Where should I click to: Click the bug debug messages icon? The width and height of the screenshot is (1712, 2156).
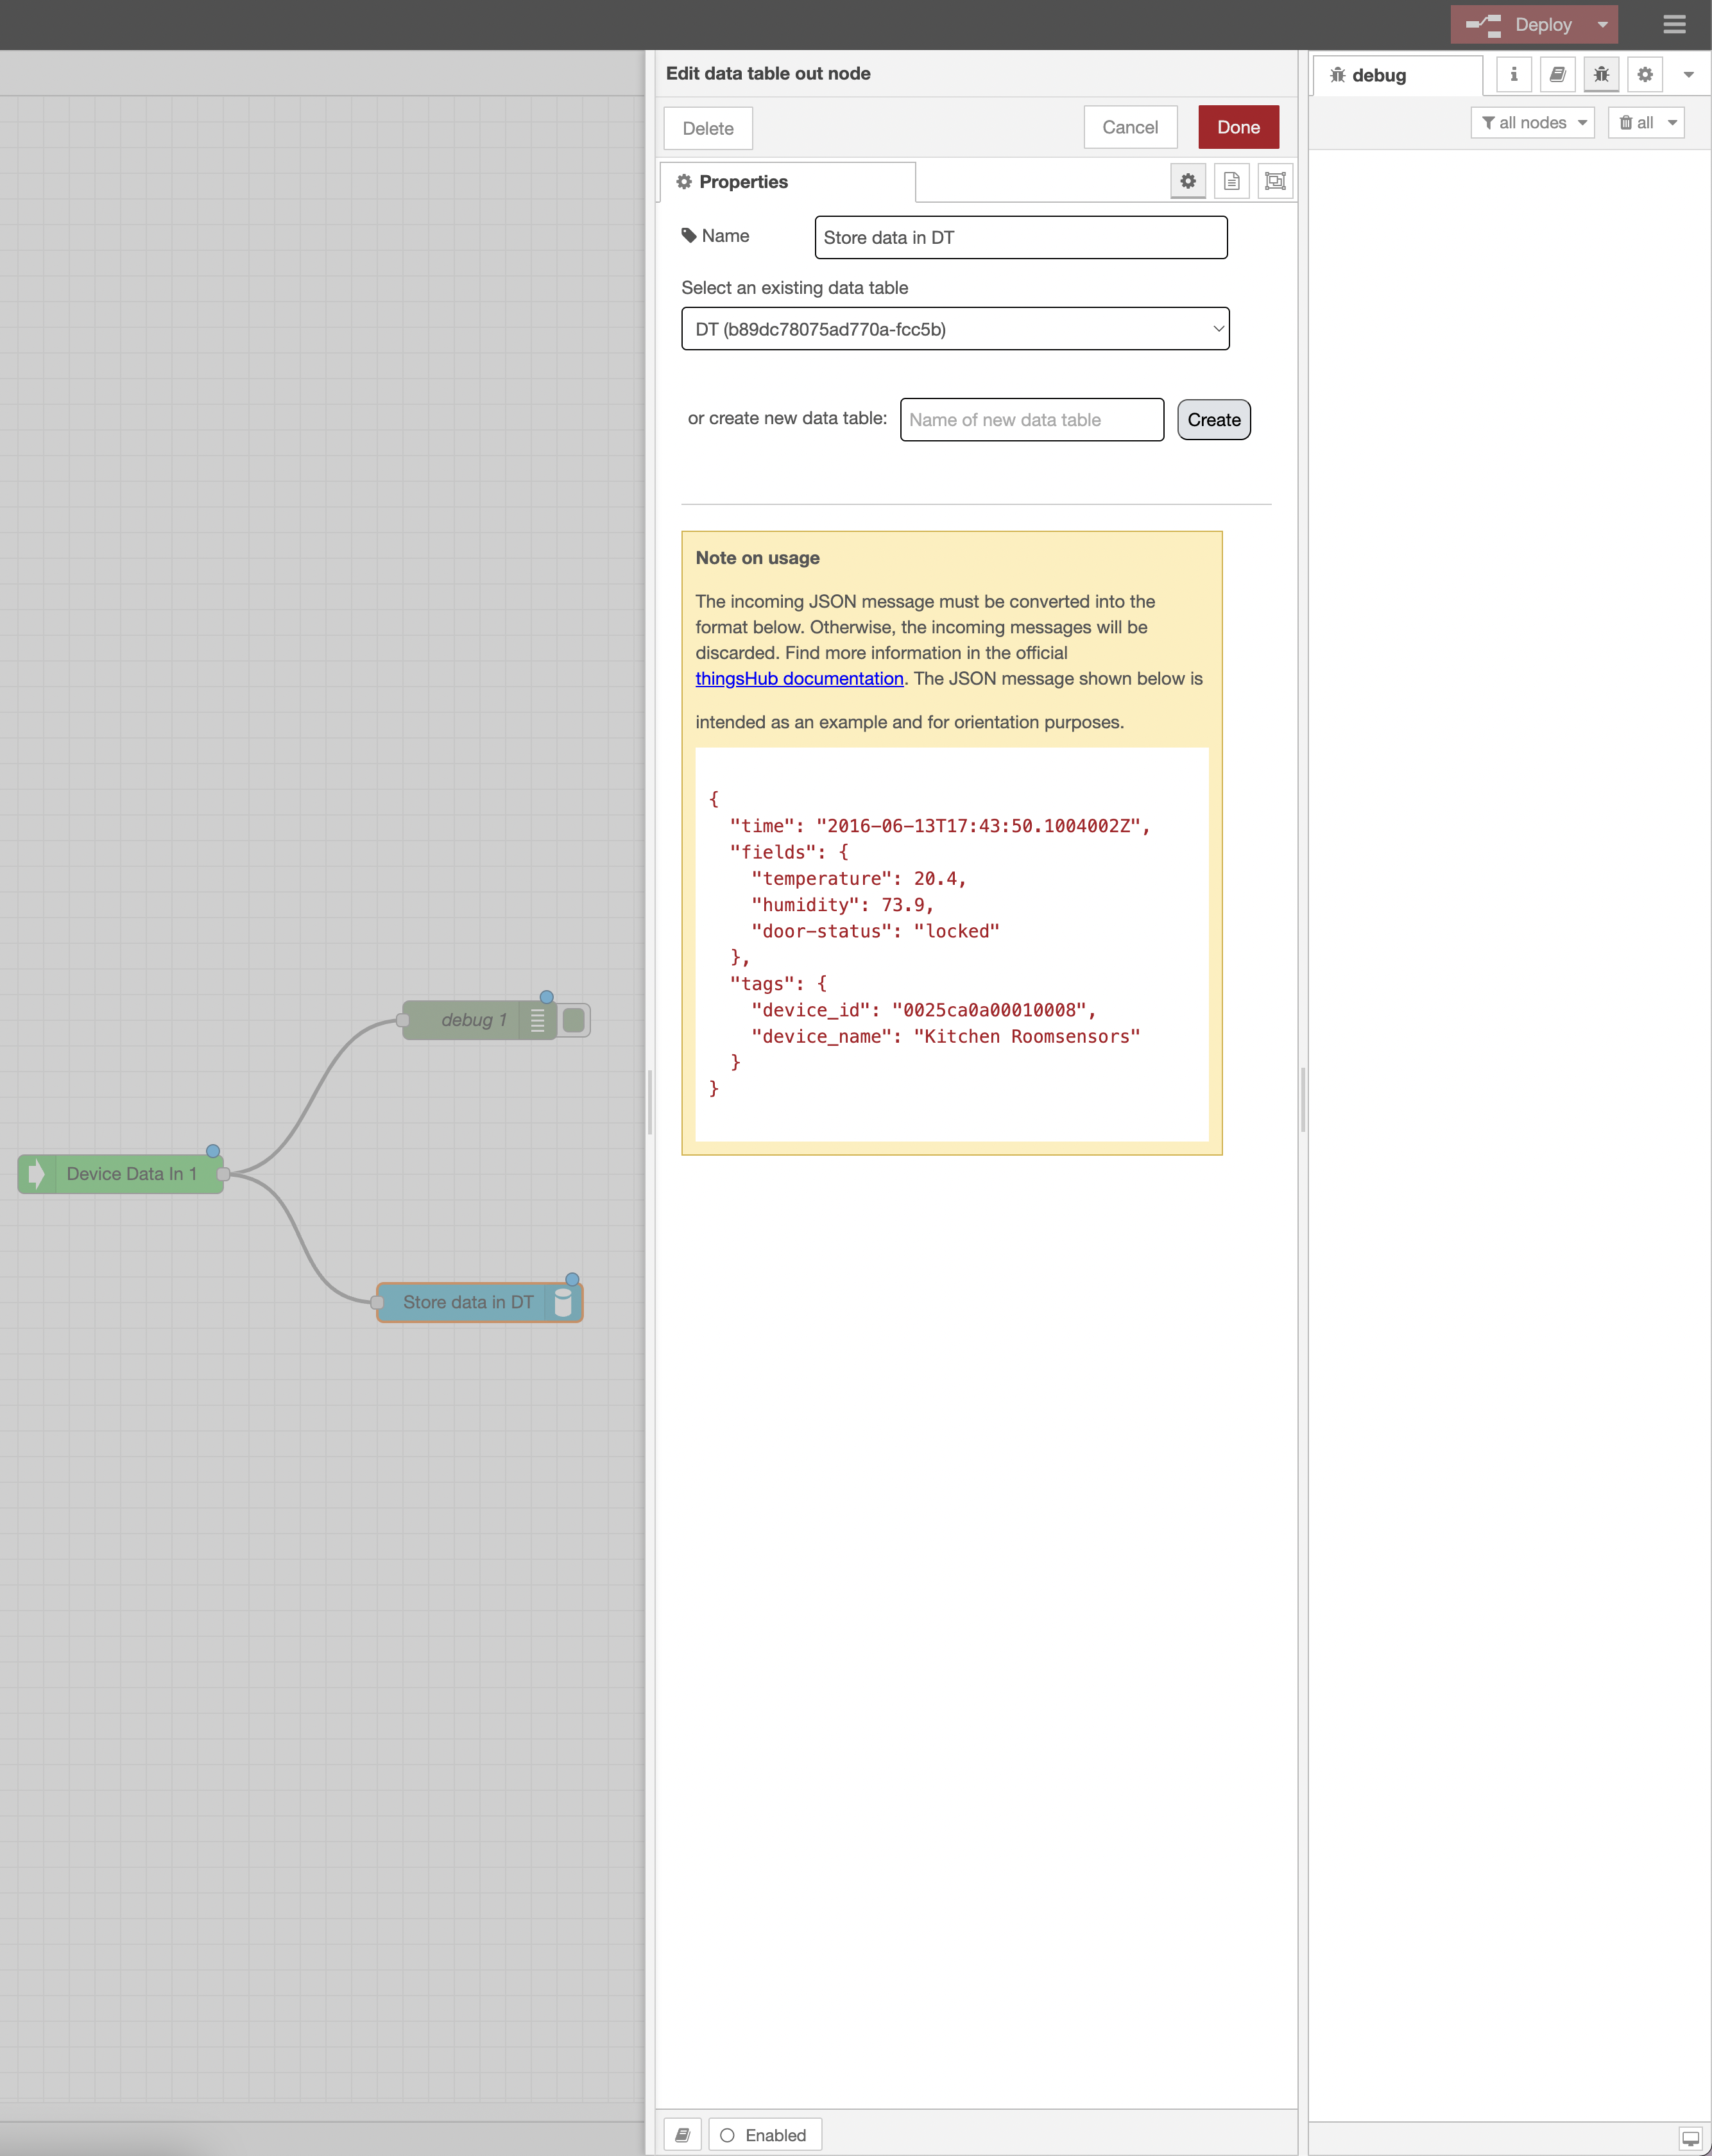(x=1601, y=75)
